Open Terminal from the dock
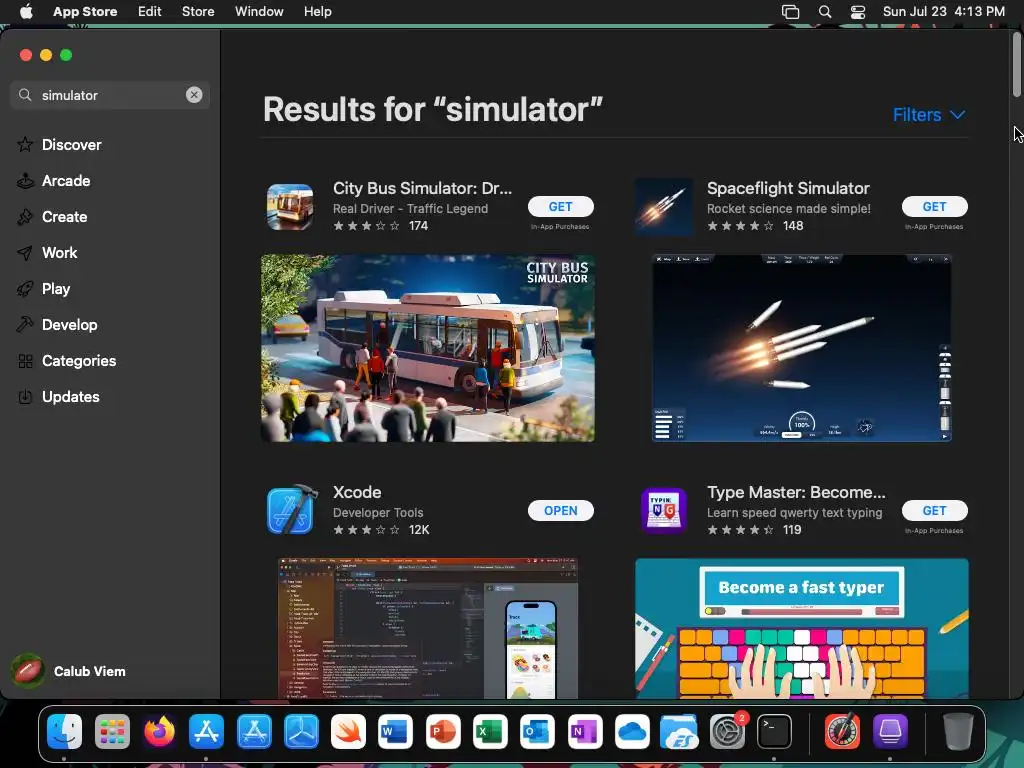The width and height of the screenshot is (1024, 768). click(775, 731)
